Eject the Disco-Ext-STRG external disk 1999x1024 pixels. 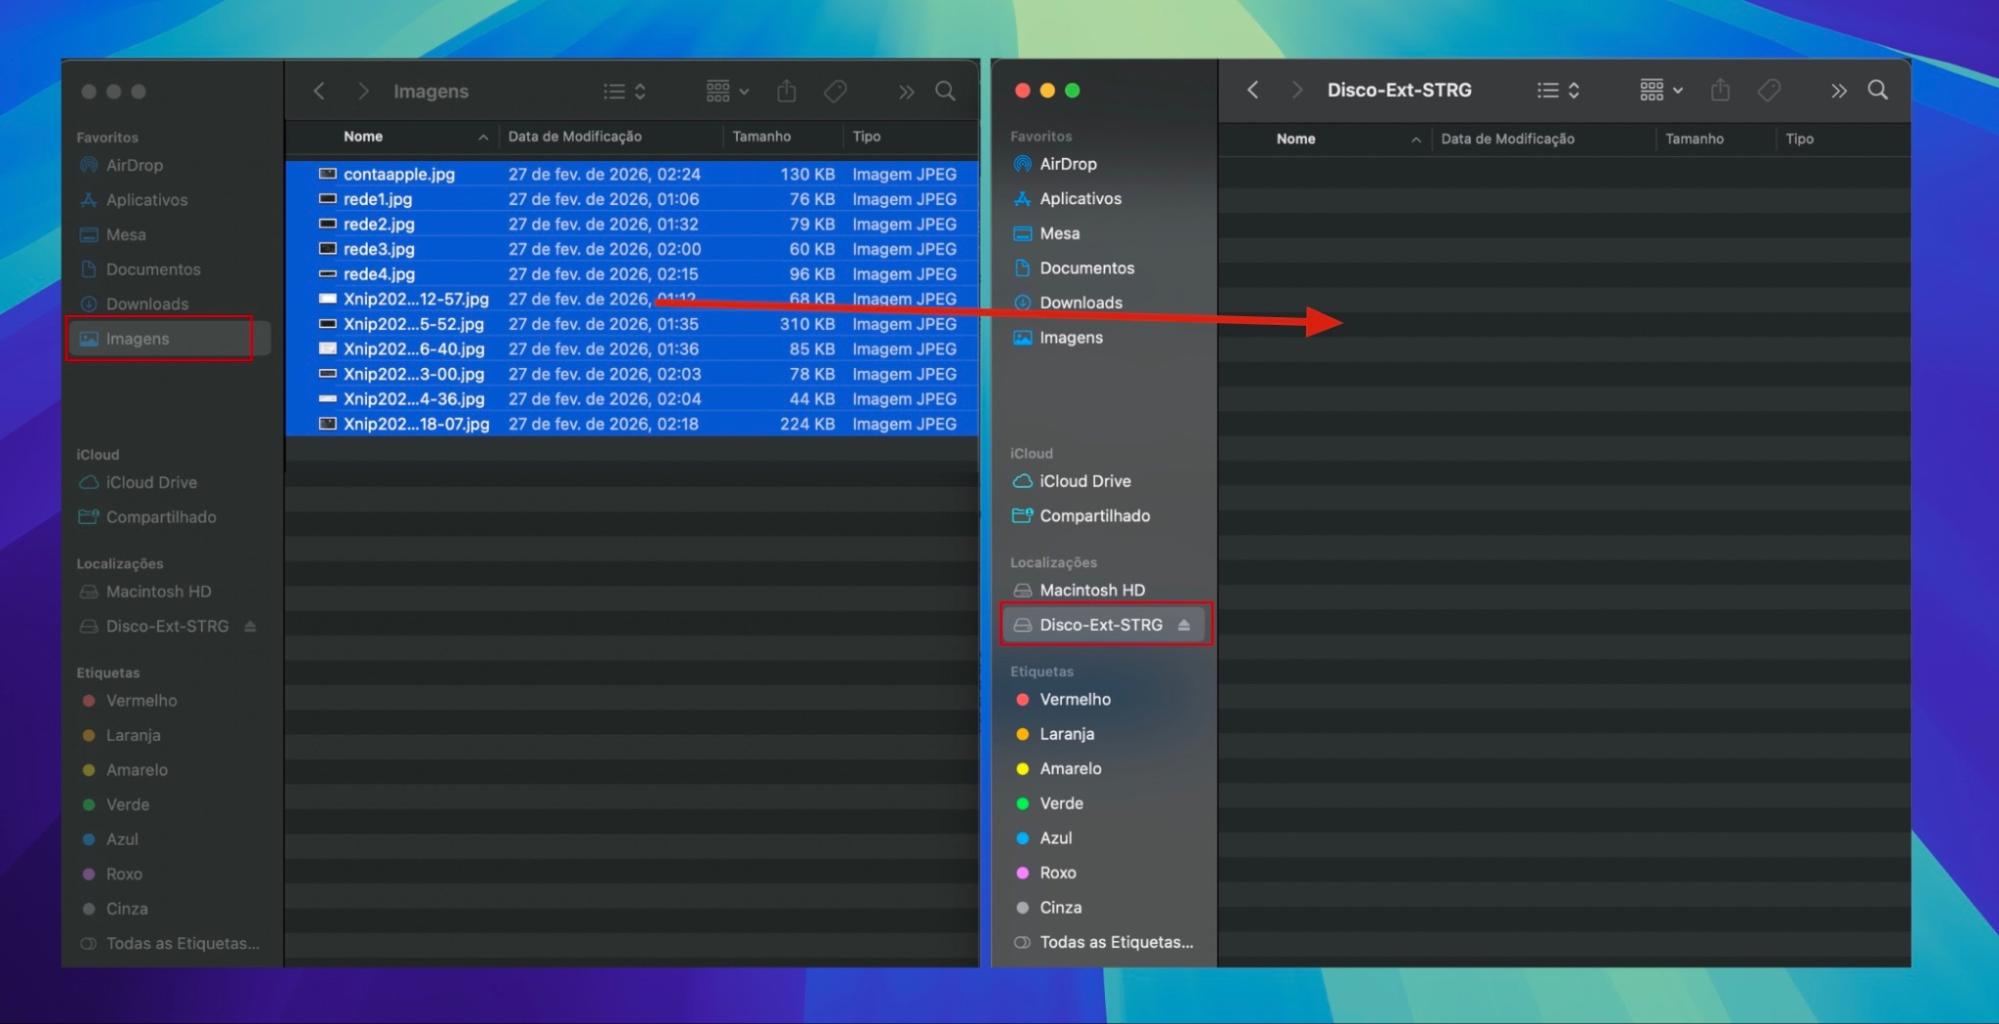pyautogui.click(x=1186, y=624)
